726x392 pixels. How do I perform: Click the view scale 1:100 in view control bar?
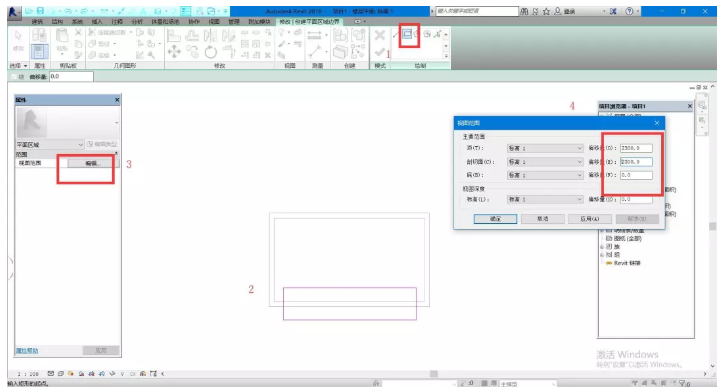(28, 374)
